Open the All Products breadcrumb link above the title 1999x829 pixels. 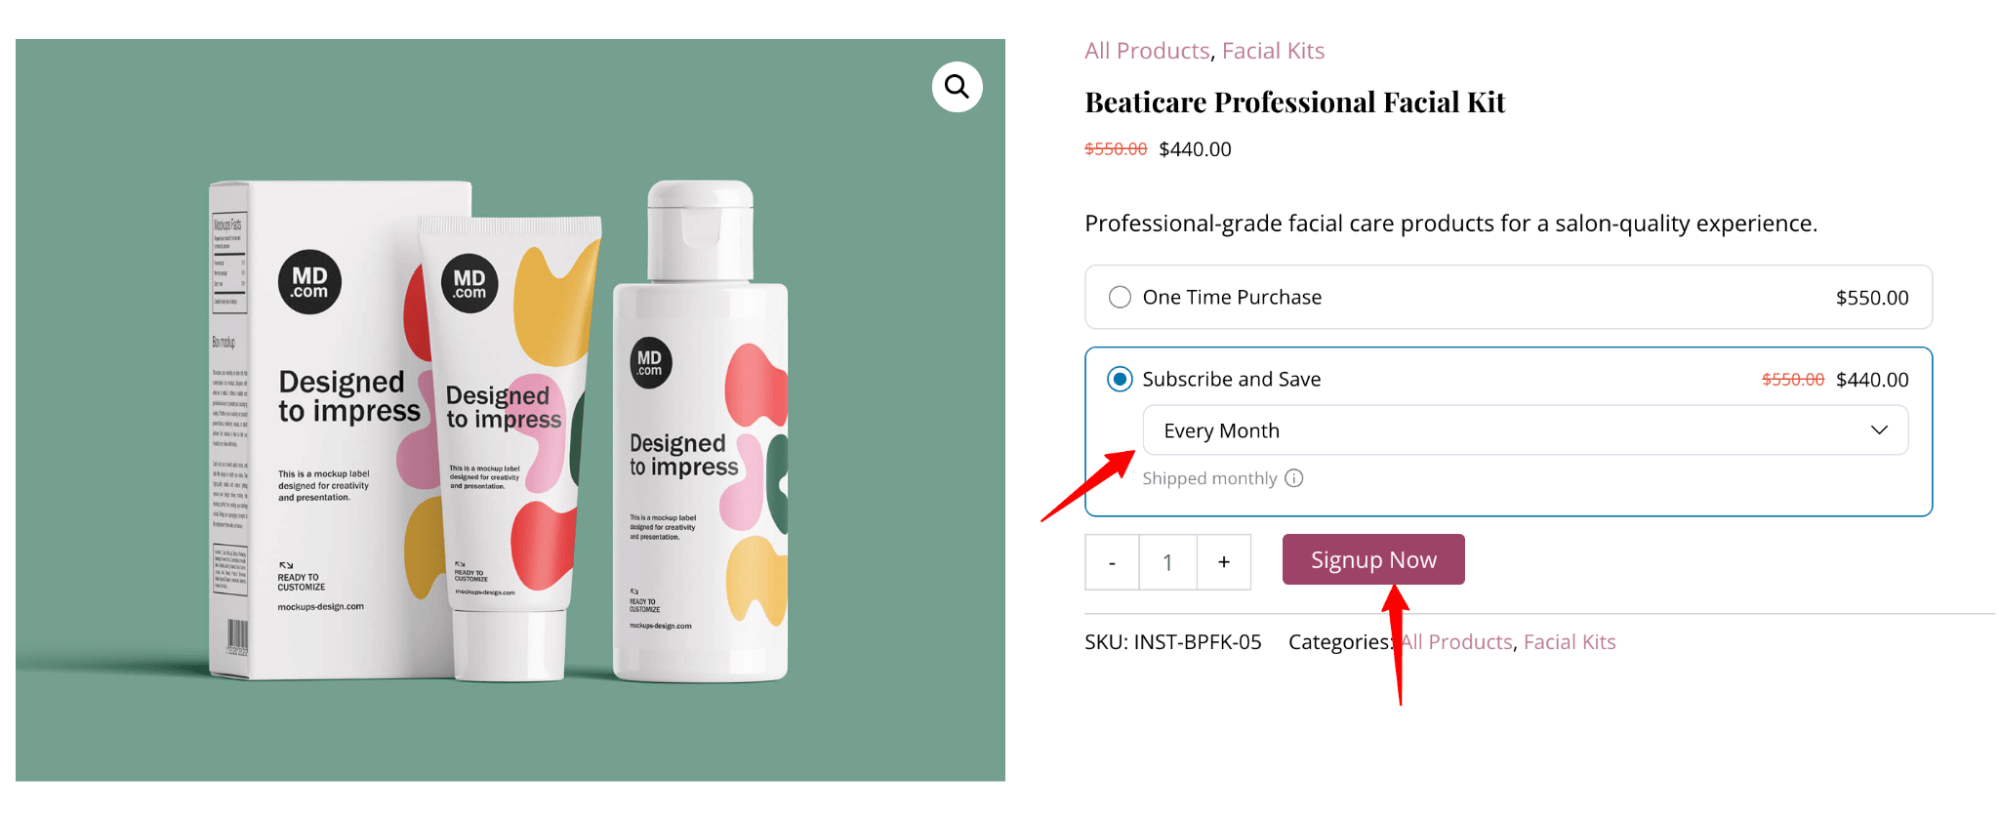(1147, 51)
